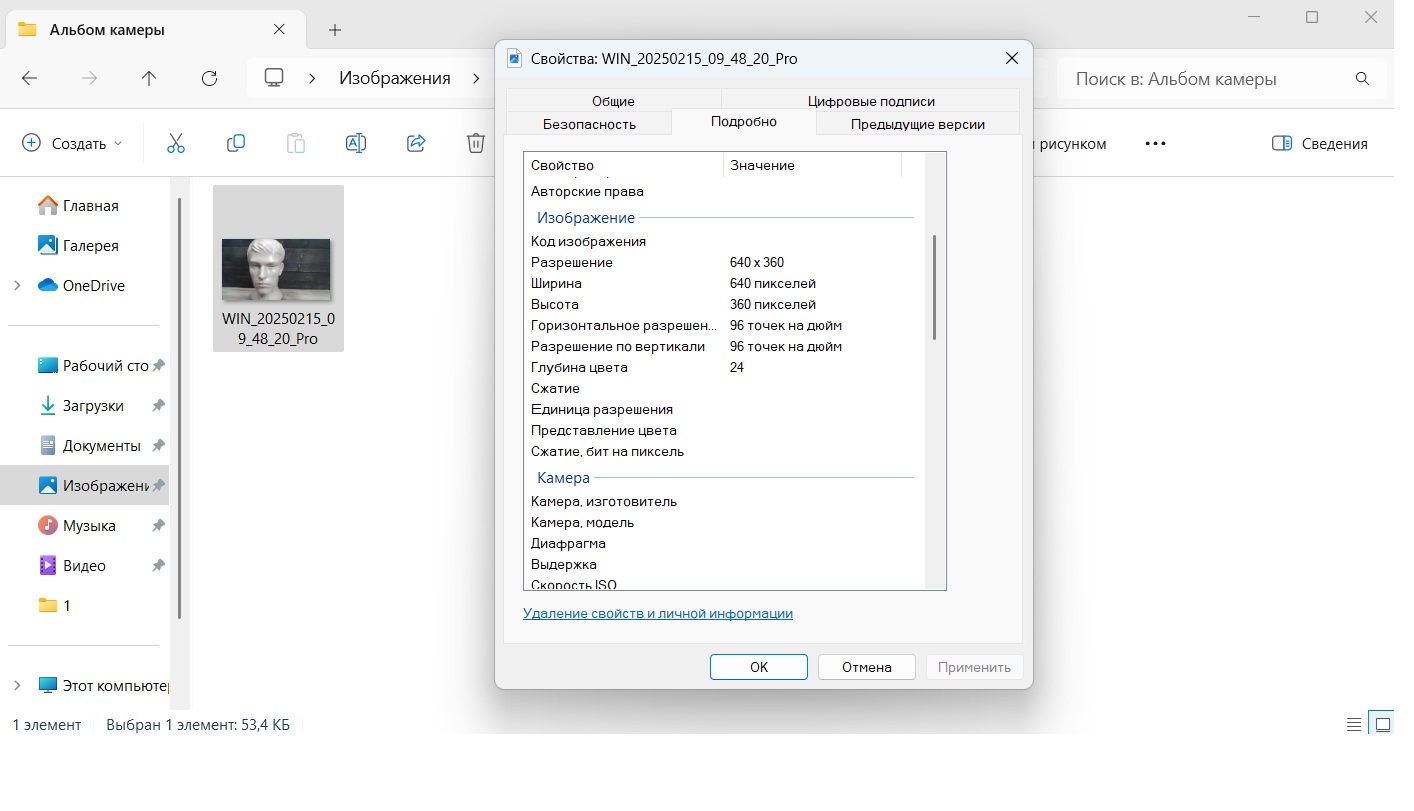
Task: Click the Paste clipboard icon
Action: pyautogui.click(x=296, y=143)
